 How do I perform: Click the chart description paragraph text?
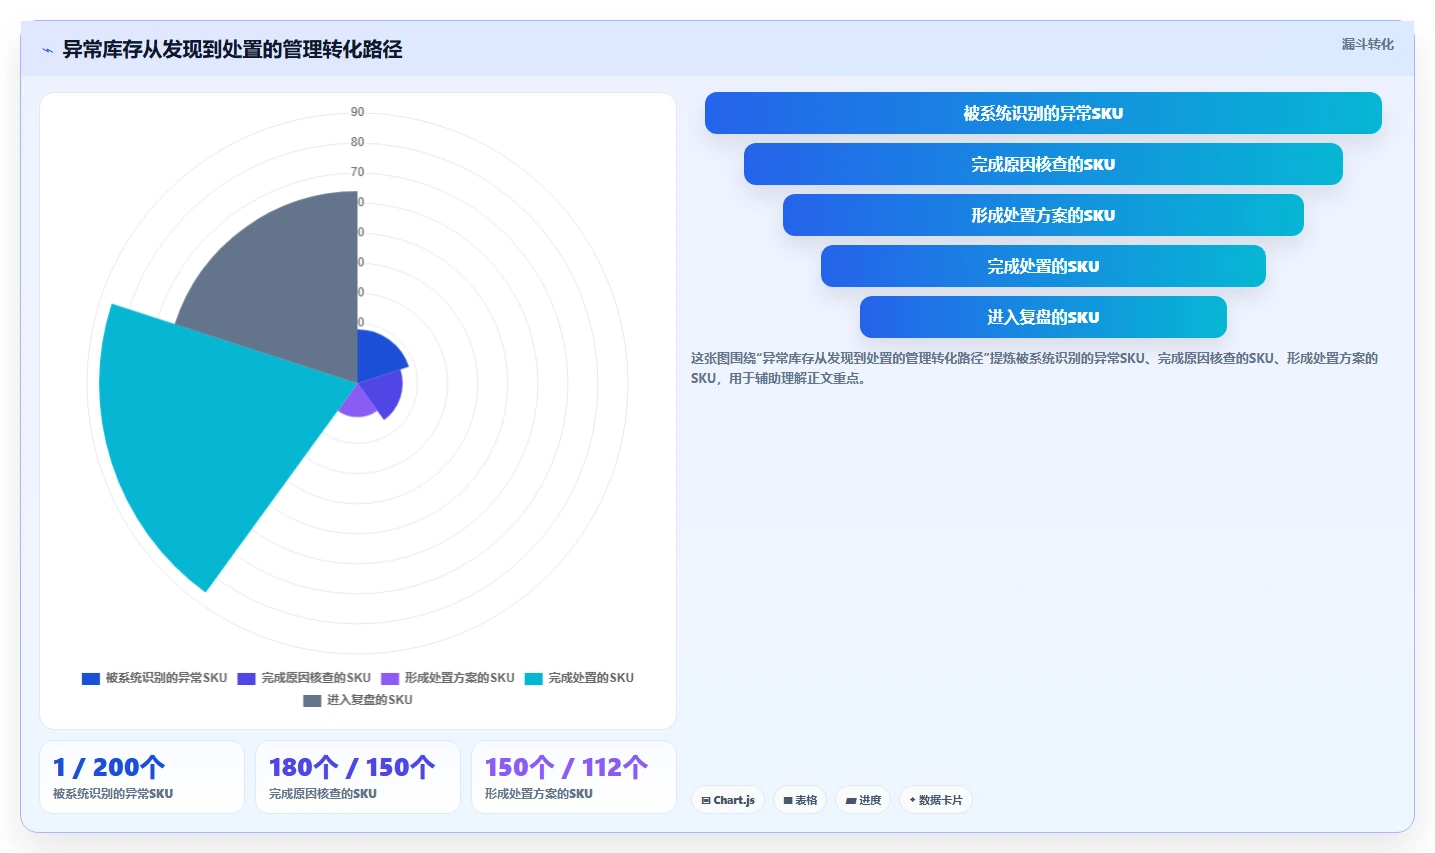coord(1034,368)
